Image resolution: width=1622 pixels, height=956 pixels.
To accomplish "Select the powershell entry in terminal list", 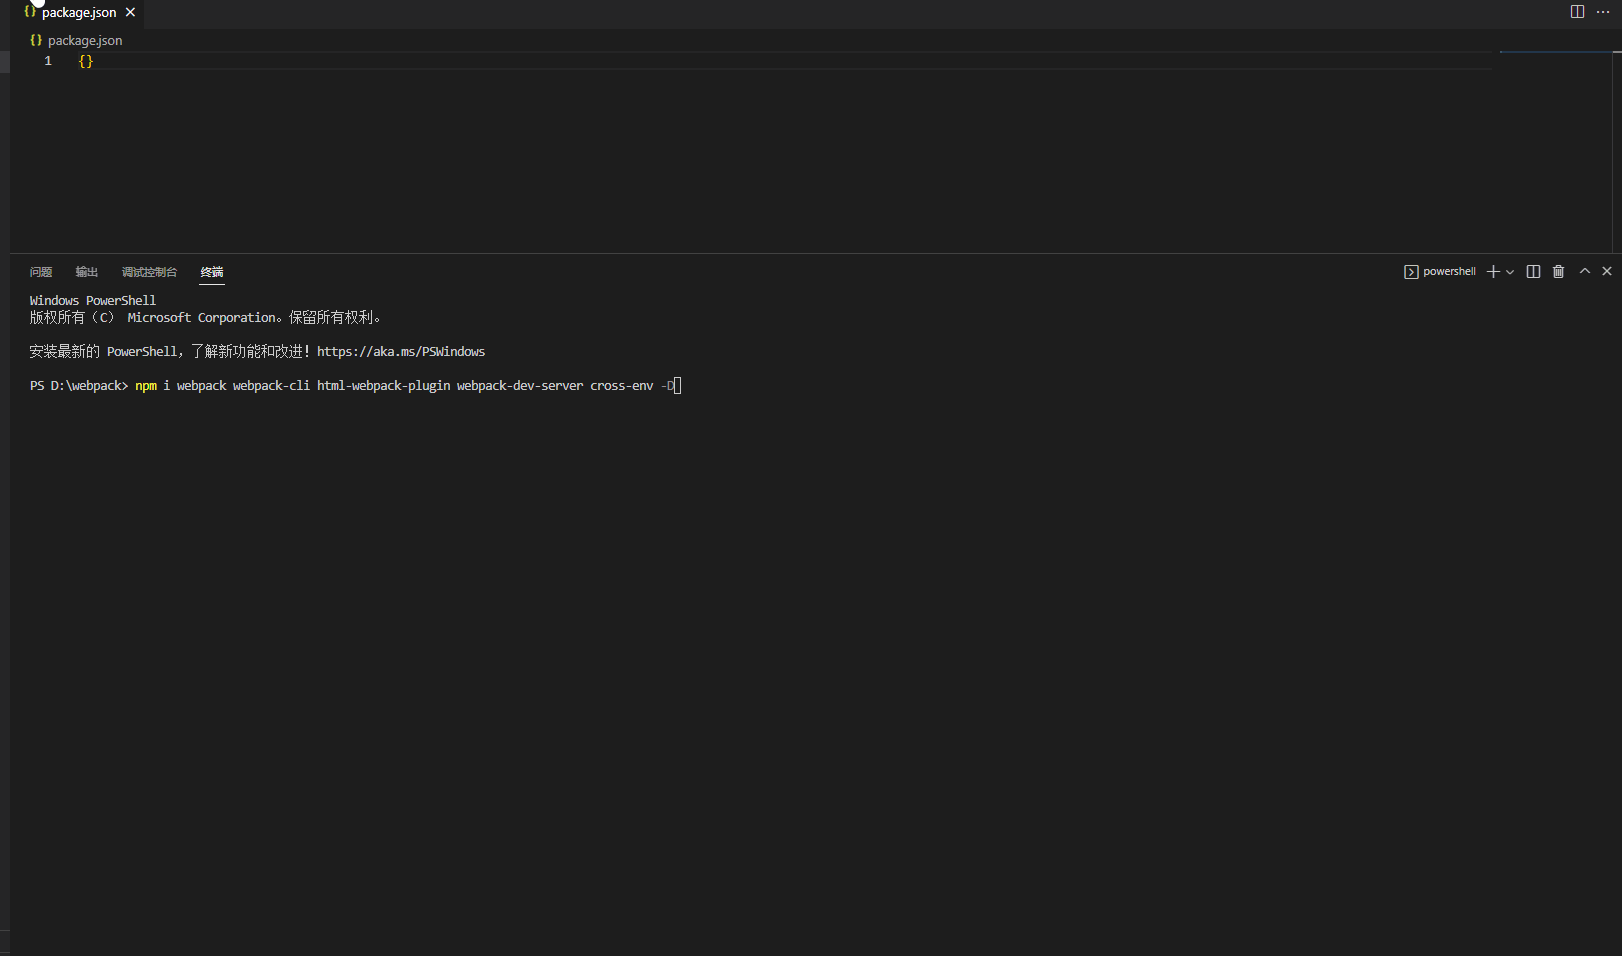I will 1448,271.
